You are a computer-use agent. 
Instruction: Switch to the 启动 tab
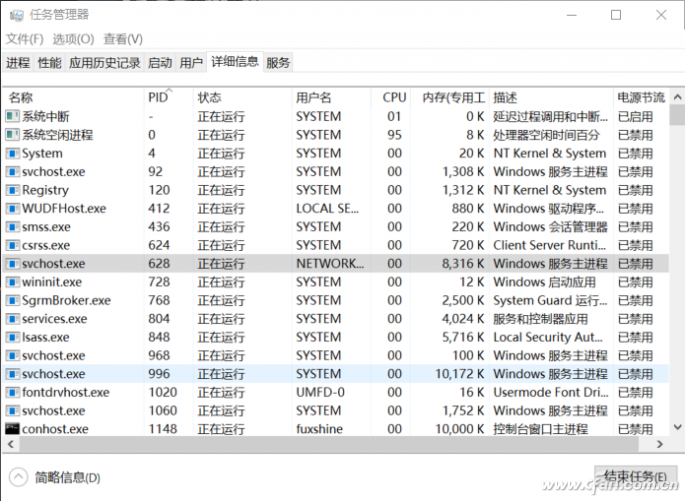[160, 63]
